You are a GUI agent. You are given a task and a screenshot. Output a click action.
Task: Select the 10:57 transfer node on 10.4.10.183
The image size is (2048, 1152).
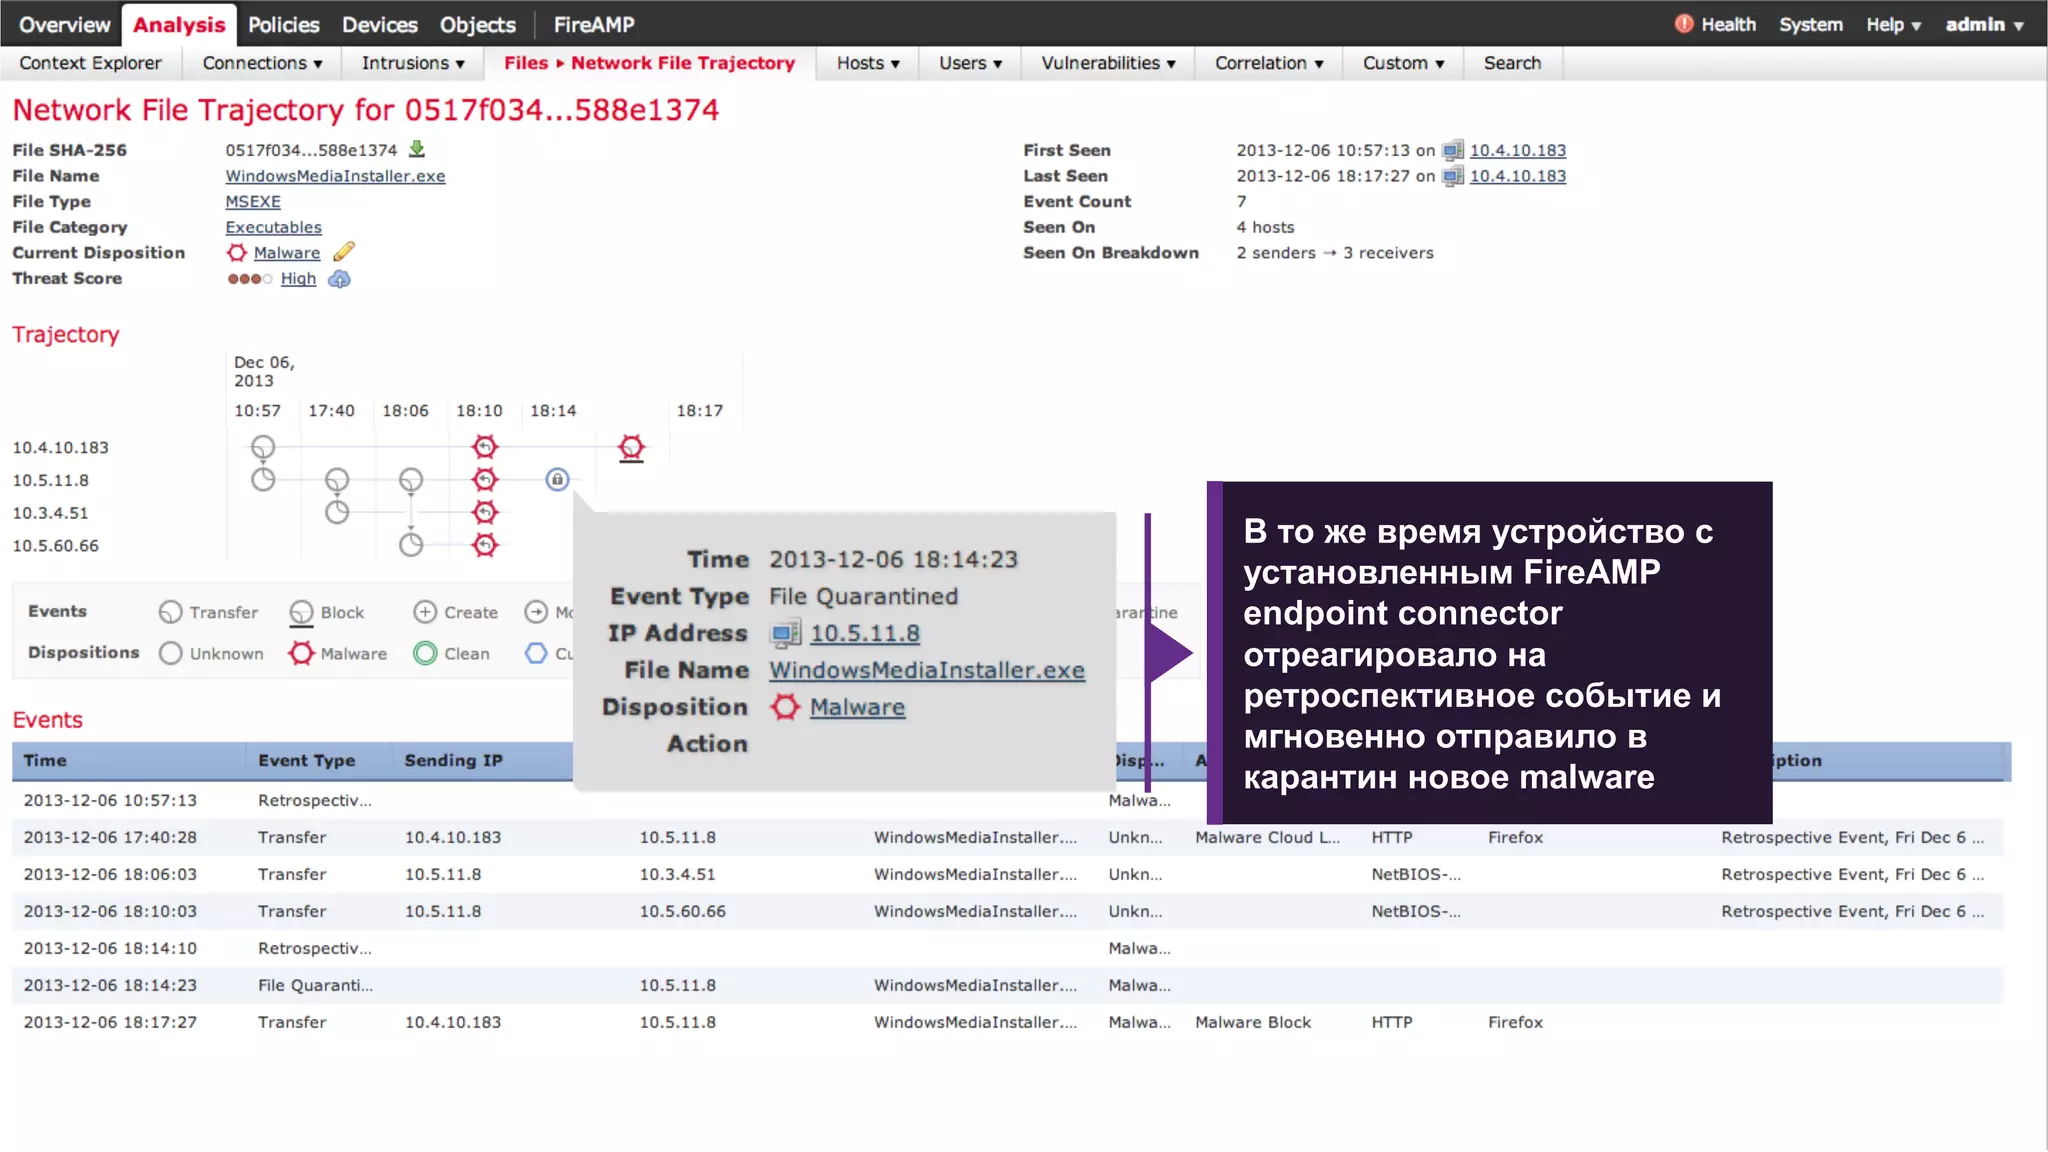263,447
